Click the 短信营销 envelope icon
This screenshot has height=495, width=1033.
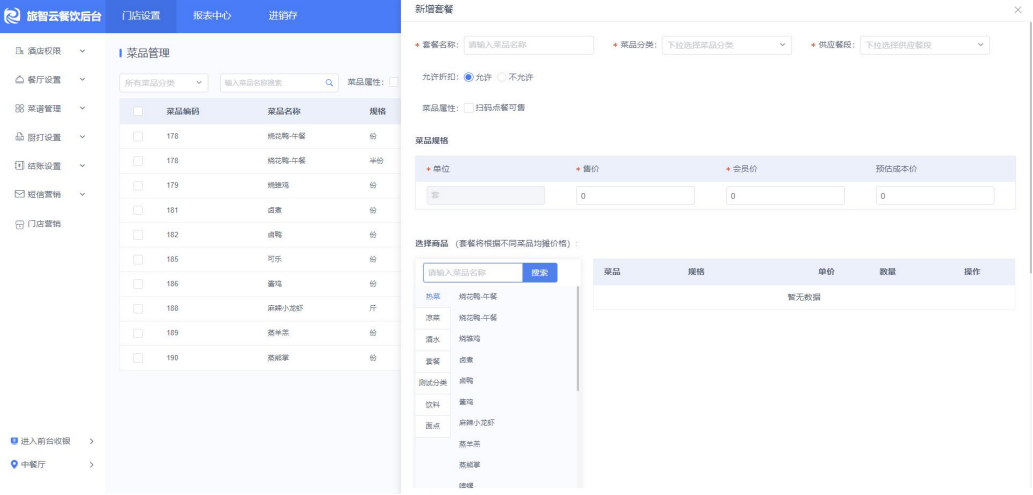pyautogui.click(x=20, y=194)
